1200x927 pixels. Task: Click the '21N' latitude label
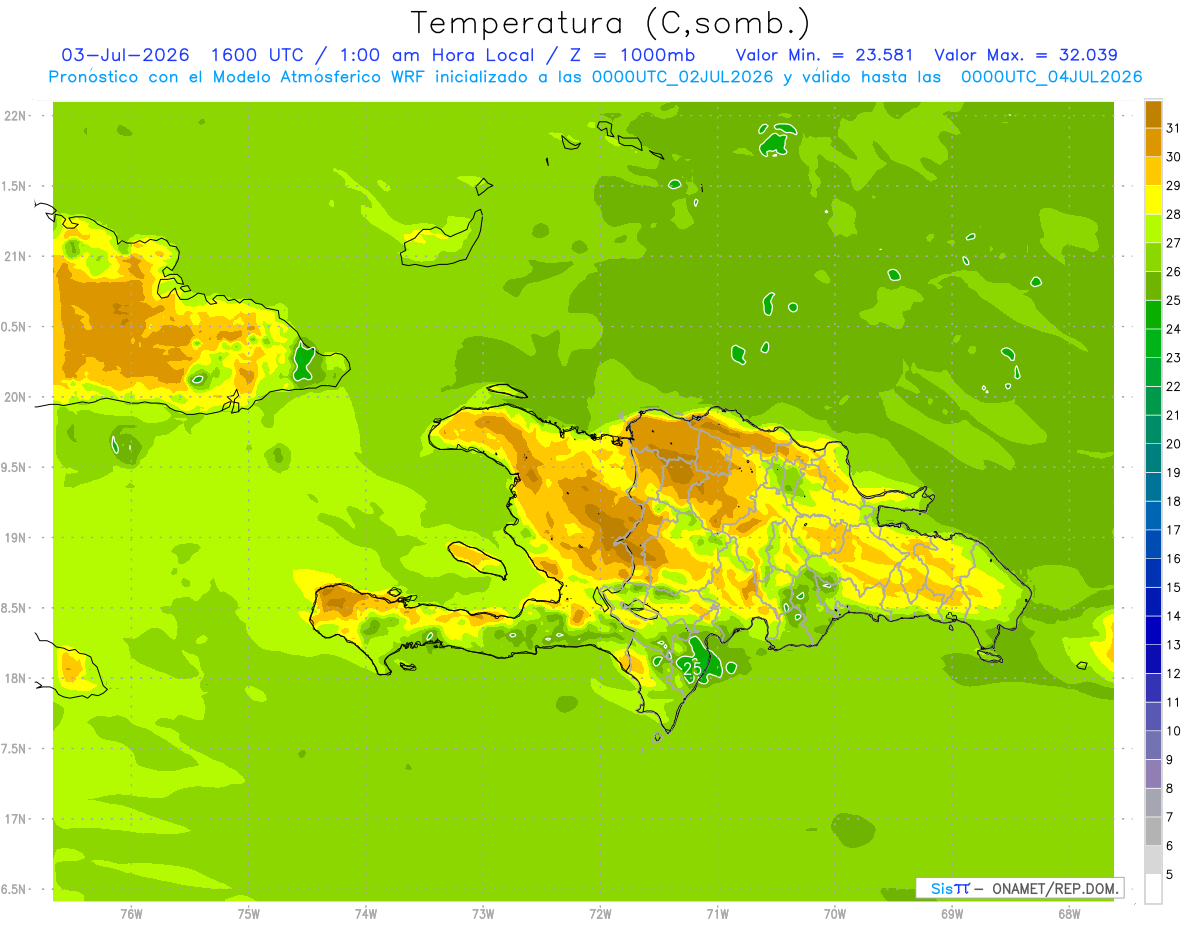coord(14,256)
